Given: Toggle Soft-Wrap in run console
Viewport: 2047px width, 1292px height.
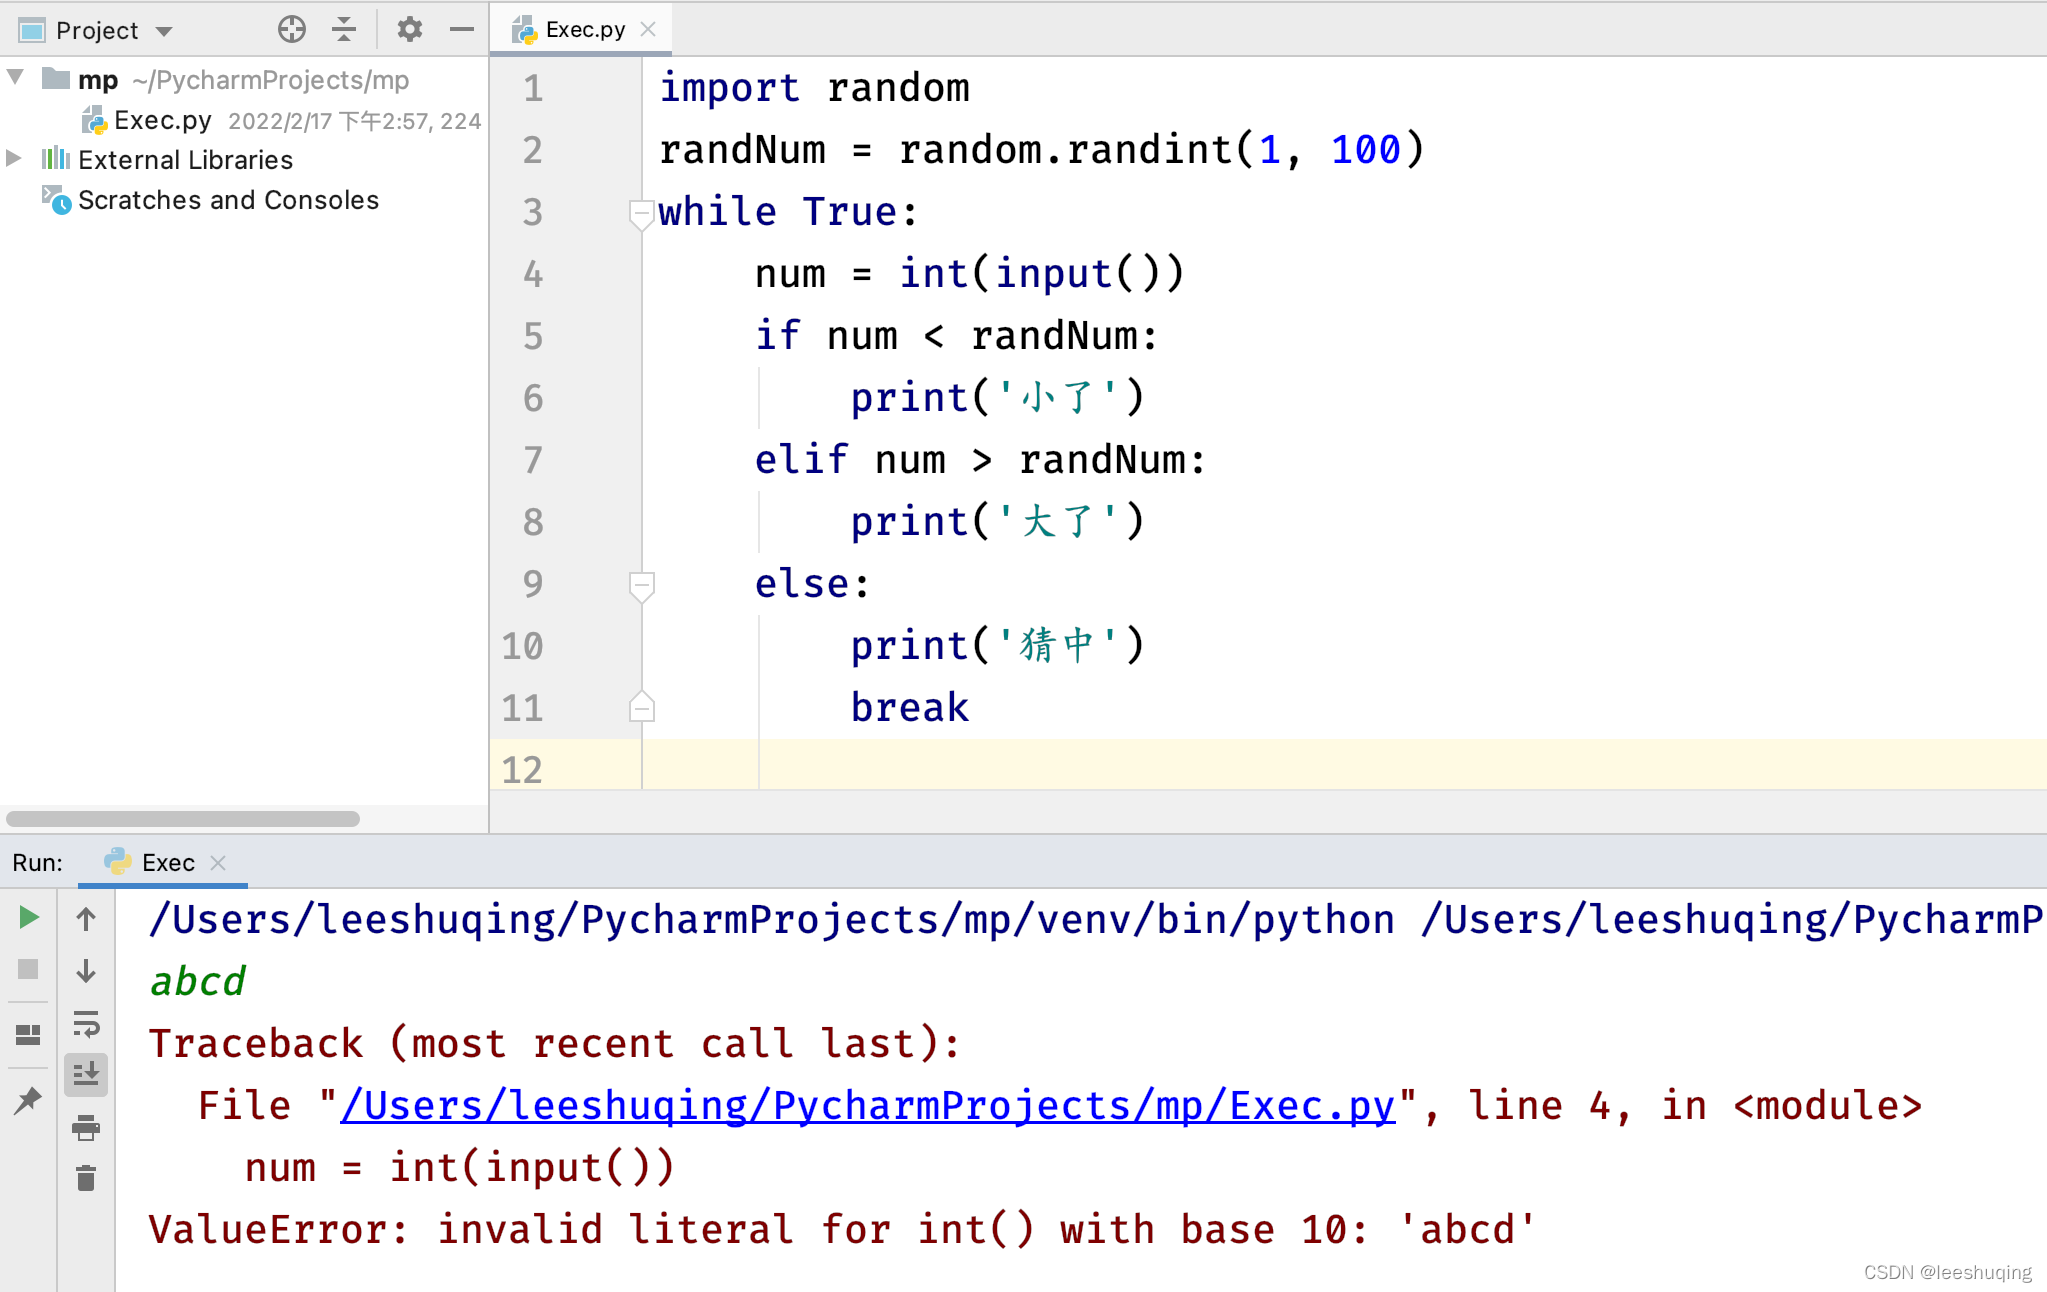Looking at the screenshot, I should click(x=86, y=1024).
